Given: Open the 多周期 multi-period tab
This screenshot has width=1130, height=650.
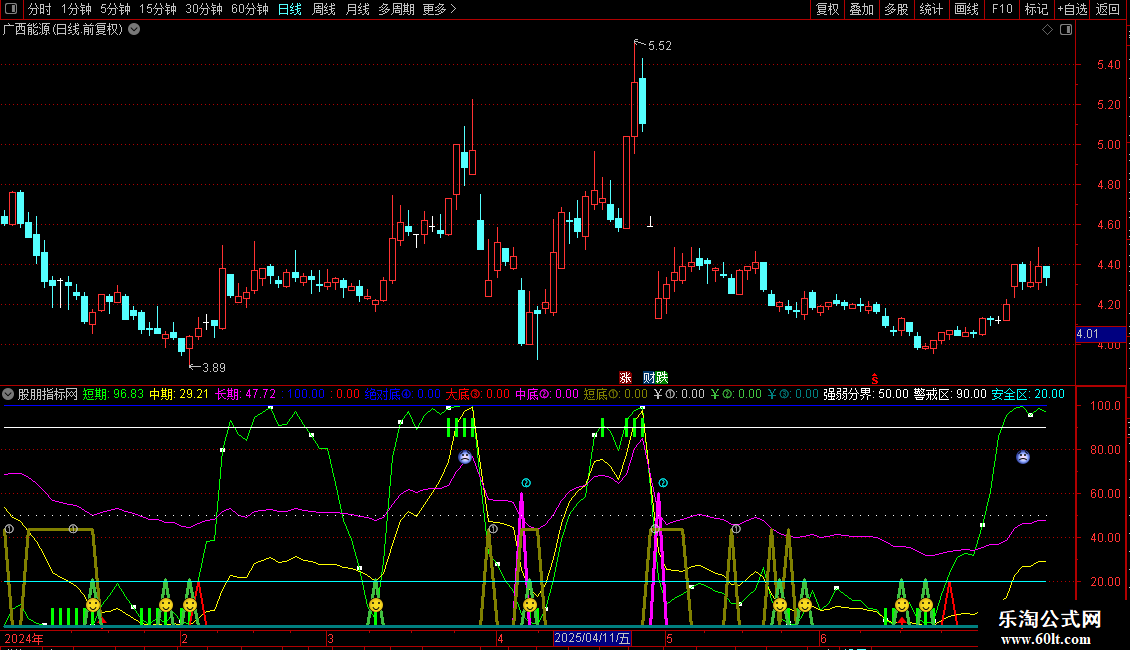Looking at the screenshot, I should coord(396,10).
